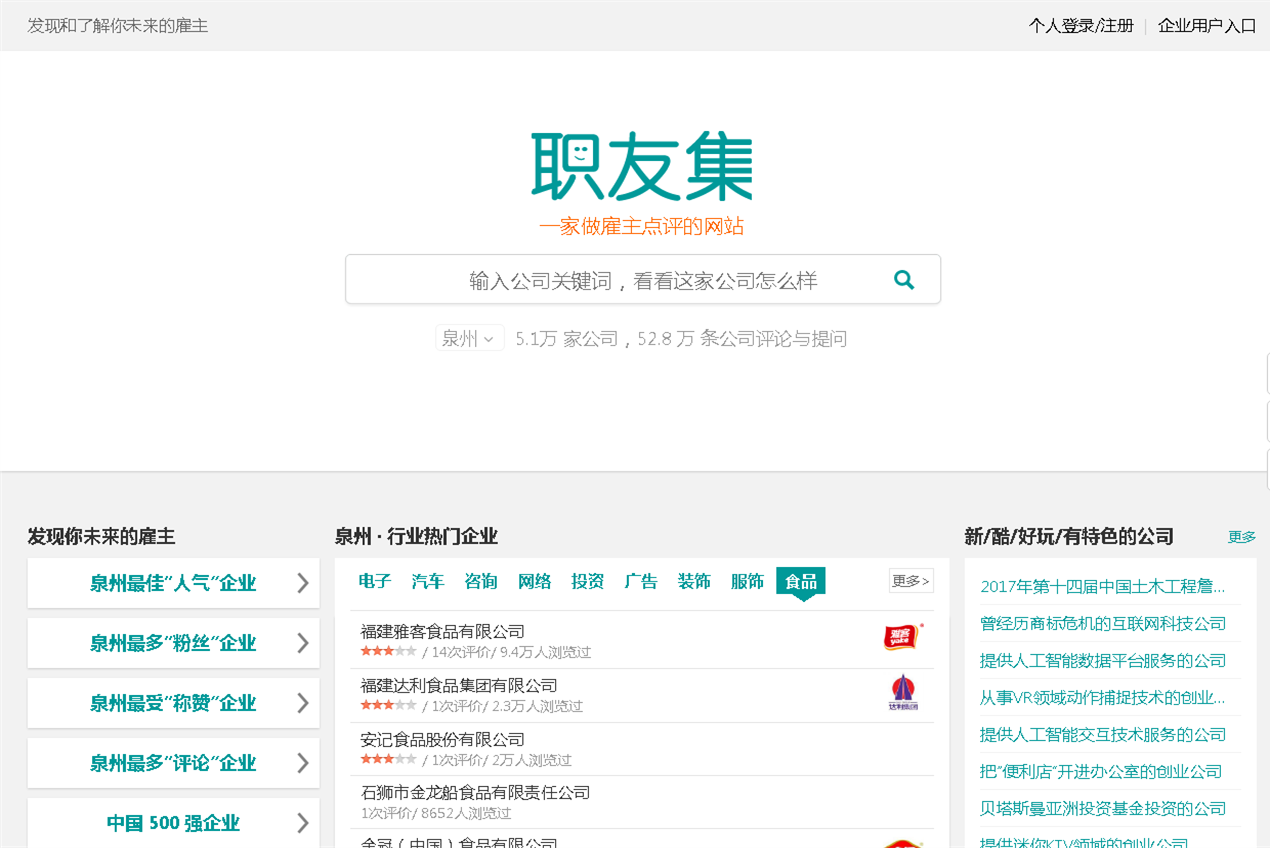Open 福建达利食品集团有限公司 company page
This screenshot has height=848, width=1270.
click(x=459, y=685)
